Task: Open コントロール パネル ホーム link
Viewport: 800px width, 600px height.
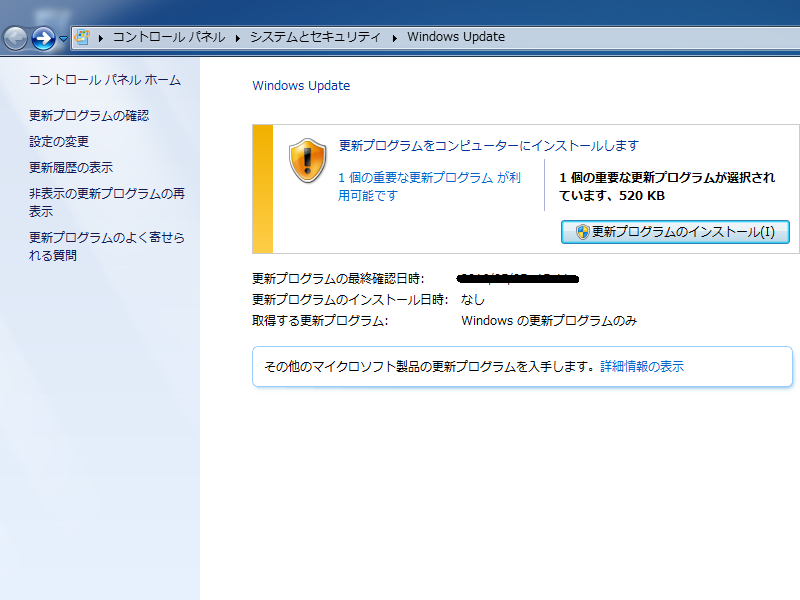Action: 105,80
